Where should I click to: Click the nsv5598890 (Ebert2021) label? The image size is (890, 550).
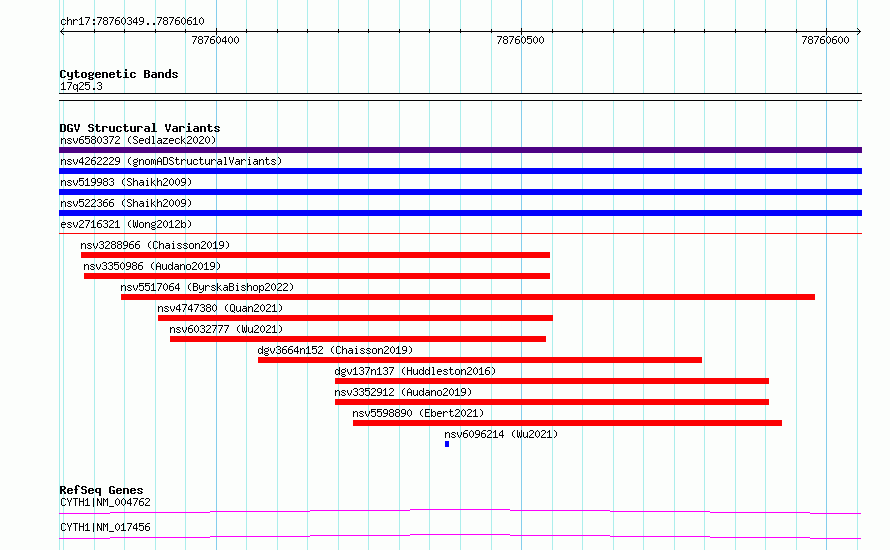418,413
